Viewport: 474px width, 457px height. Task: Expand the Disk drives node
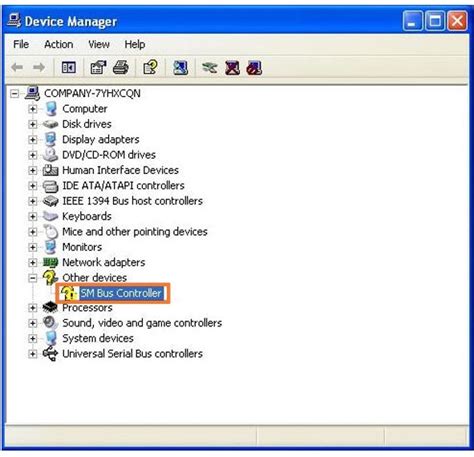tap(32, 124)
